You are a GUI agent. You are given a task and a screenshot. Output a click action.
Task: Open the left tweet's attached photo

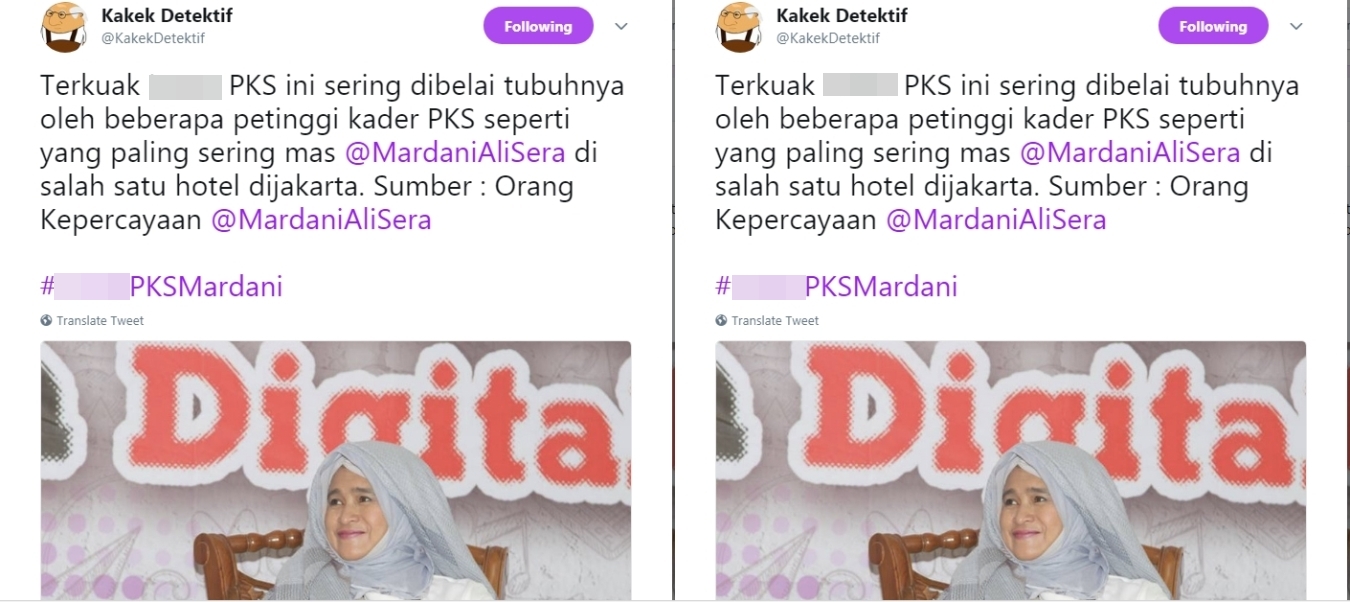pyautogui.click(x=336, y=470)
